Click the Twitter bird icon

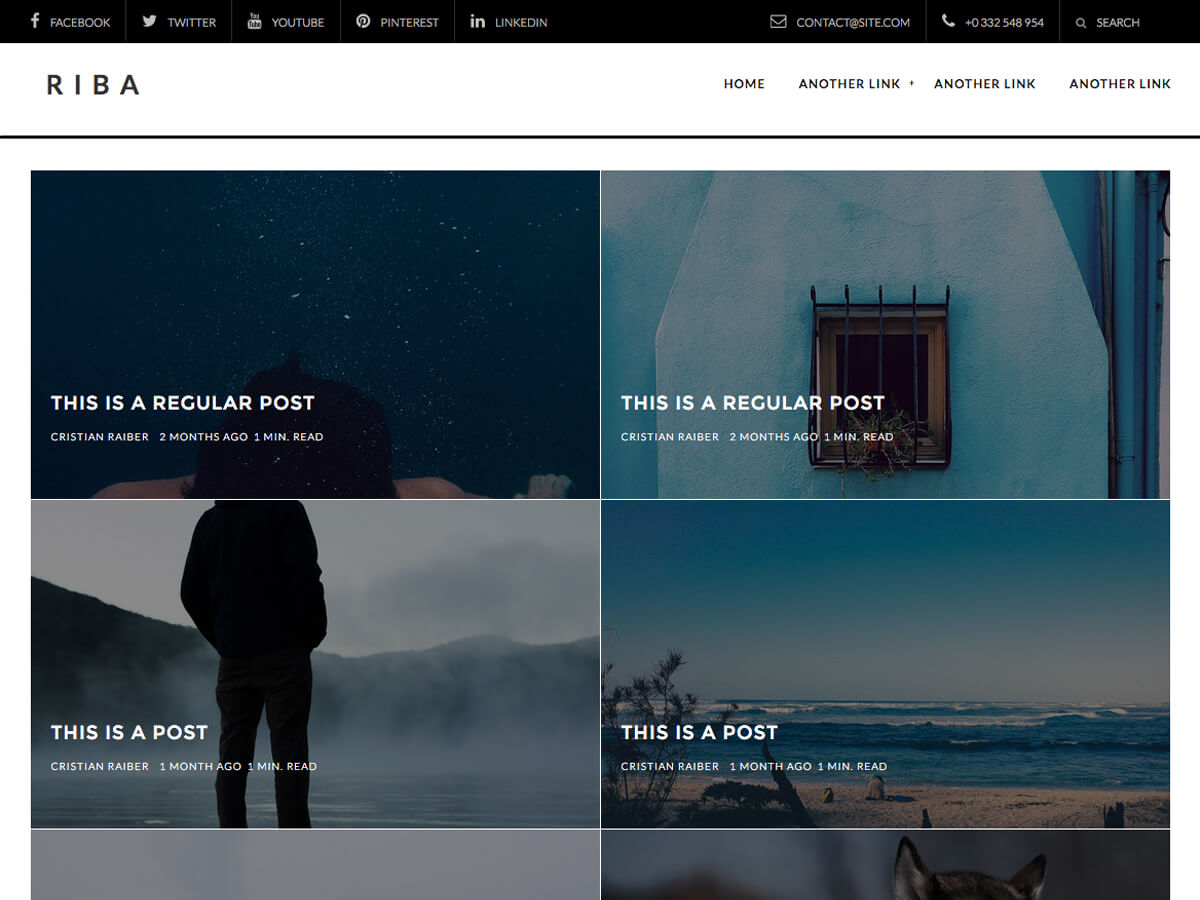click(149, 21)
